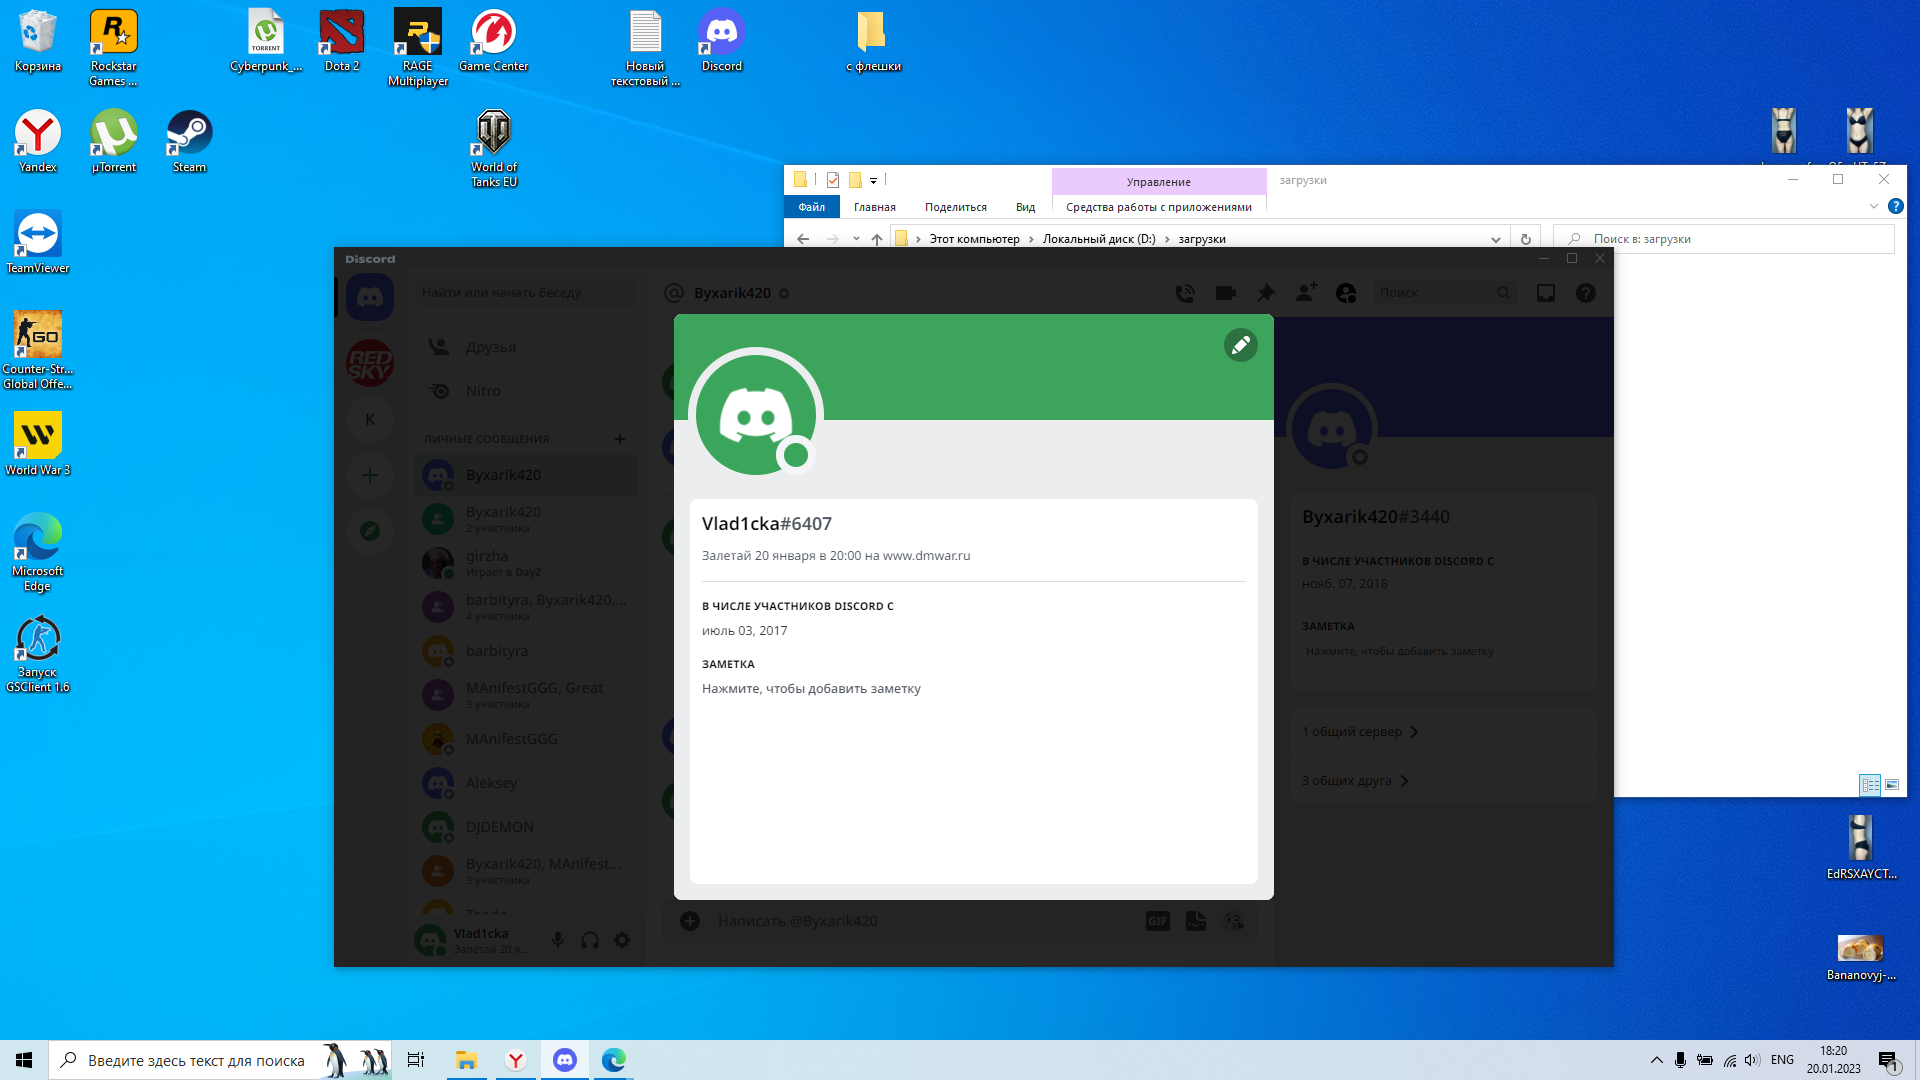Toggle deafen headphones in Discord
Image resolution: width=1920 pixels, height=1080 pixels.
tap(590, 940)
